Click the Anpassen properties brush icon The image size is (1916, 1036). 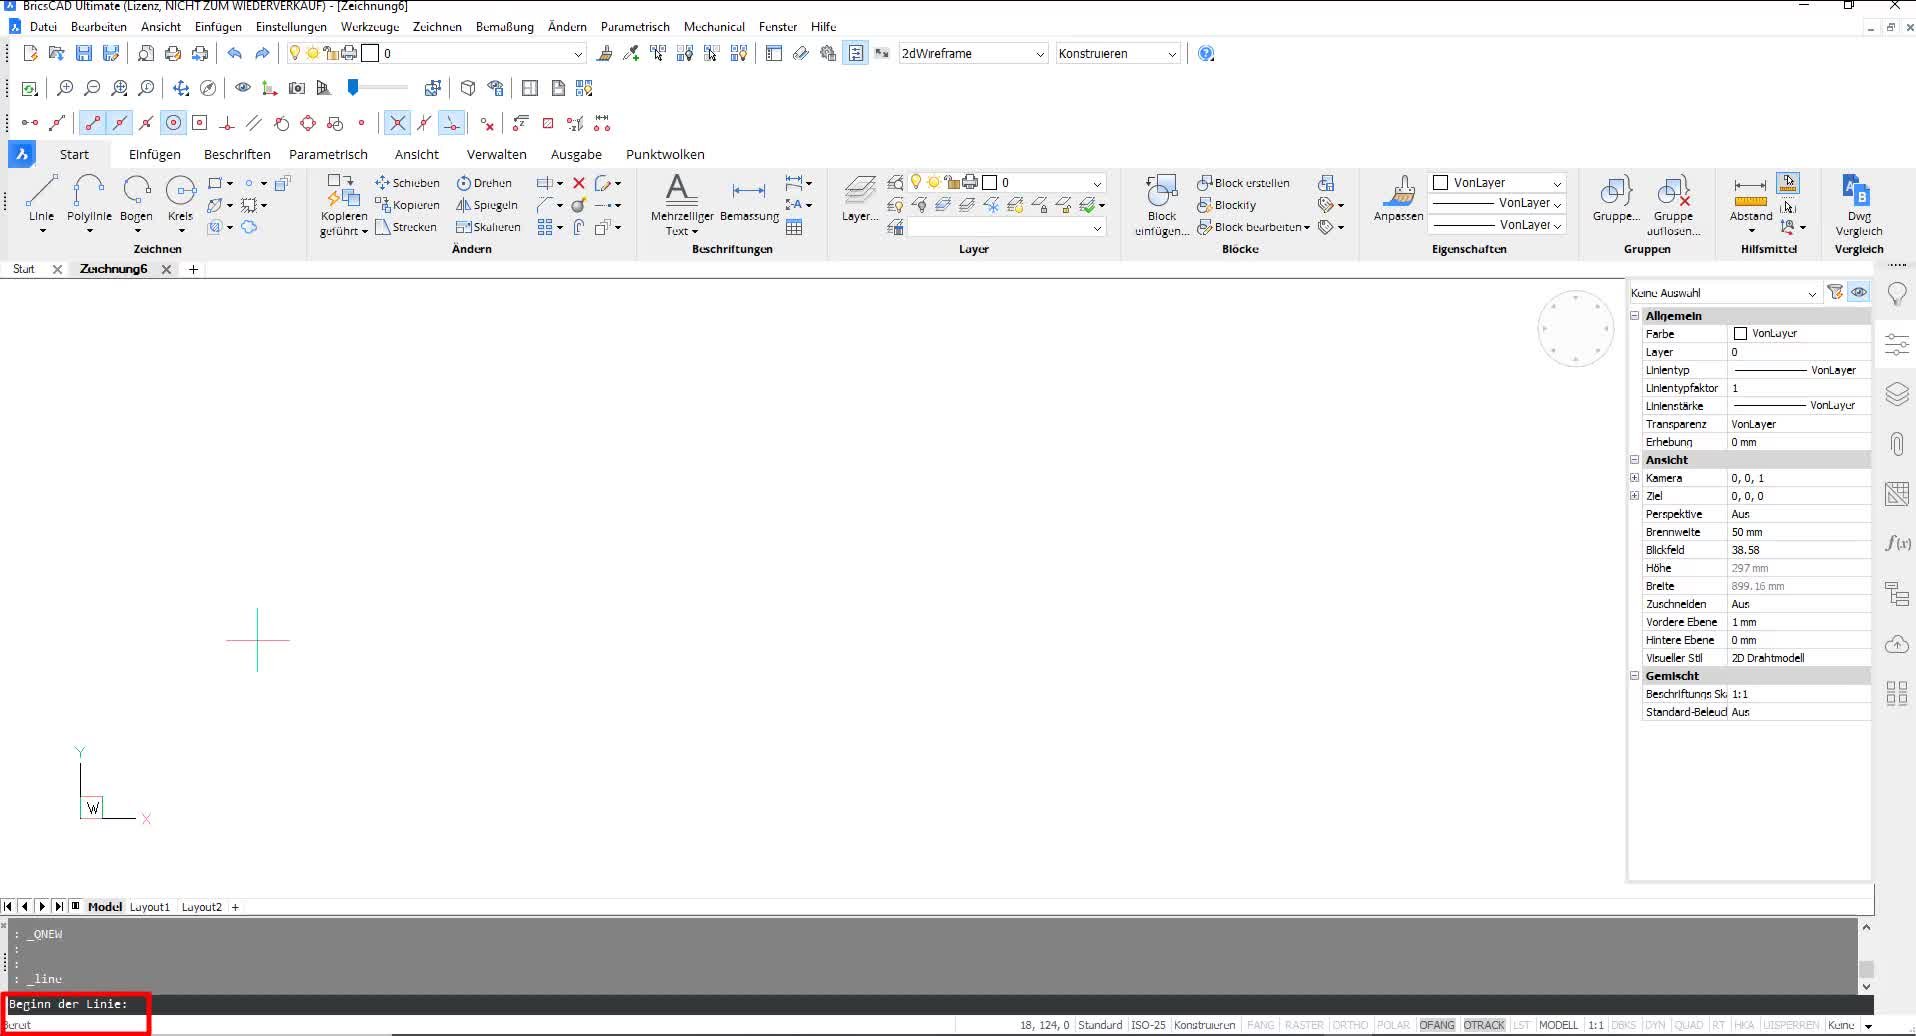tap(1398, 197)
